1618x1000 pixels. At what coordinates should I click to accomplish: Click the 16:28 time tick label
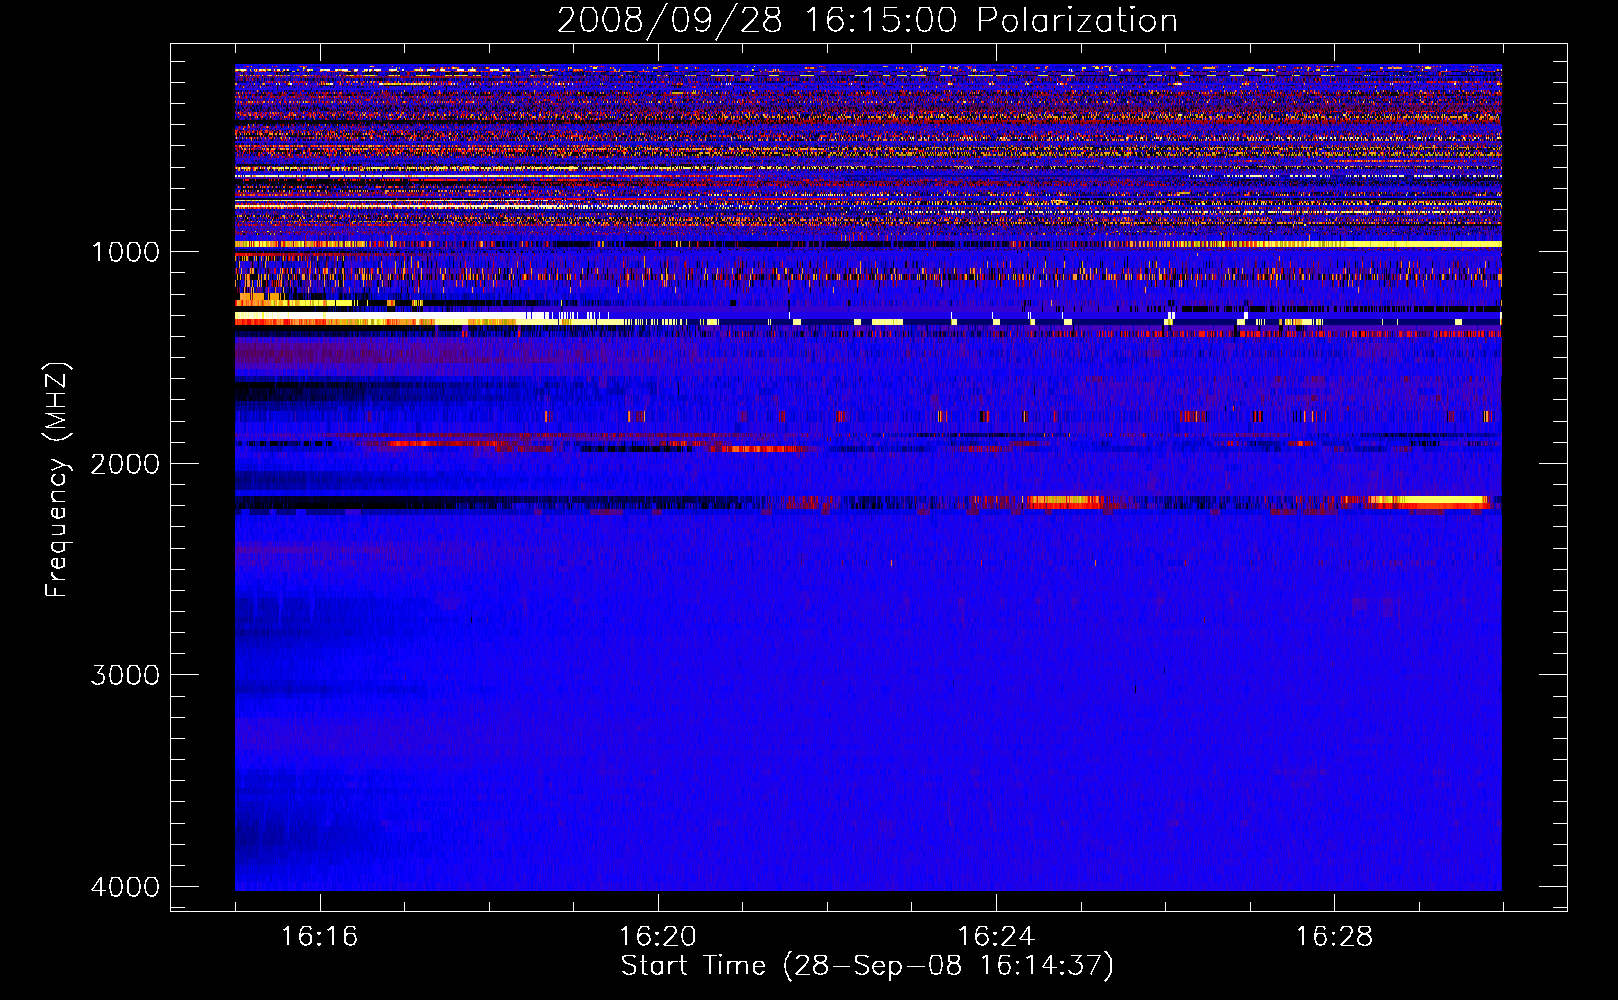tap(1334, 937)
